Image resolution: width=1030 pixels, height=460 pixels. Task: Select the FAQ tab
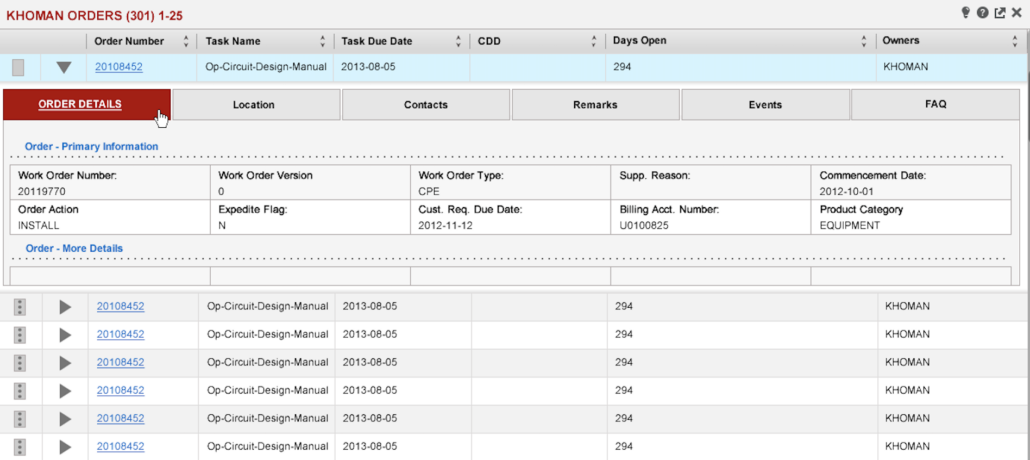click(935, 104)
